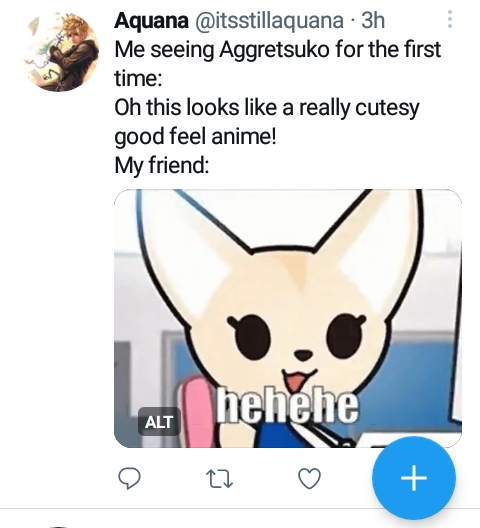This screenshot has width=480, height=528.
Task: Show the ALT description badge on GIF
Action: click(x=159, y=422)
